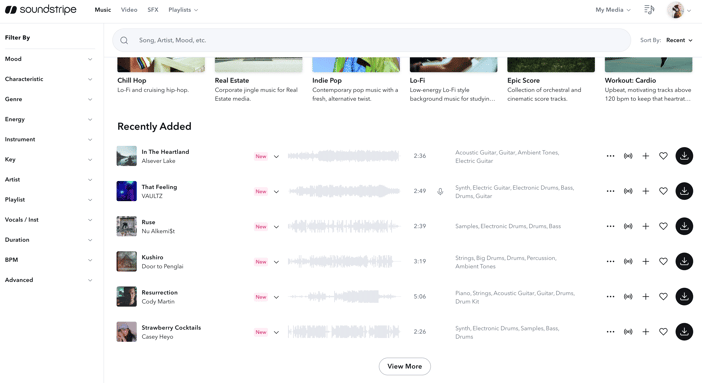The width and height of the screenshot is (702, 383).
Task: Click the search magnifier icon
Action: [x=124, y=40]
